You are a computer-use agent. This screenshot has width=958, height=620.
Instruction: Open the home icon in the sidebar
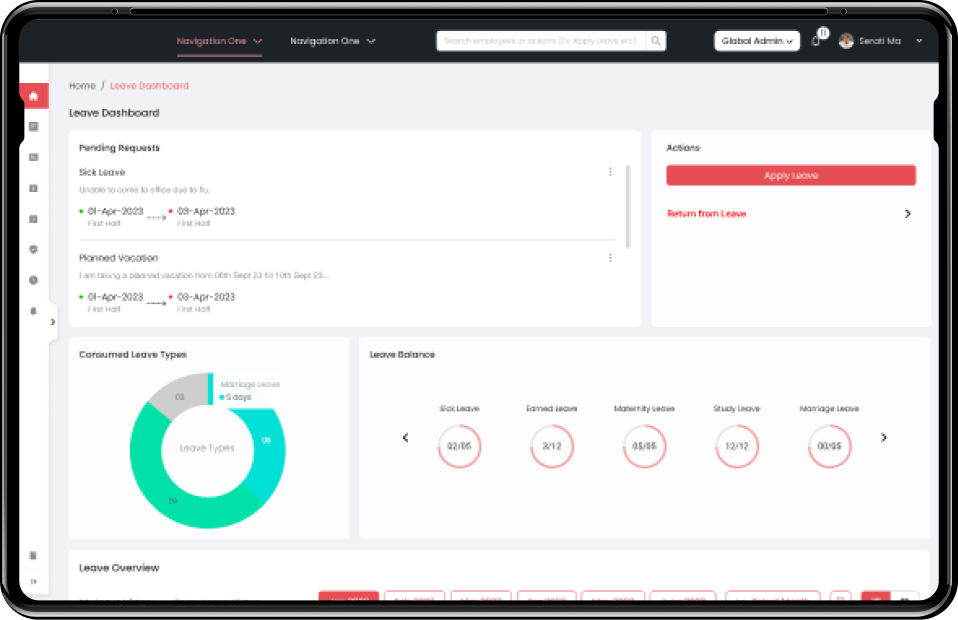33,95
